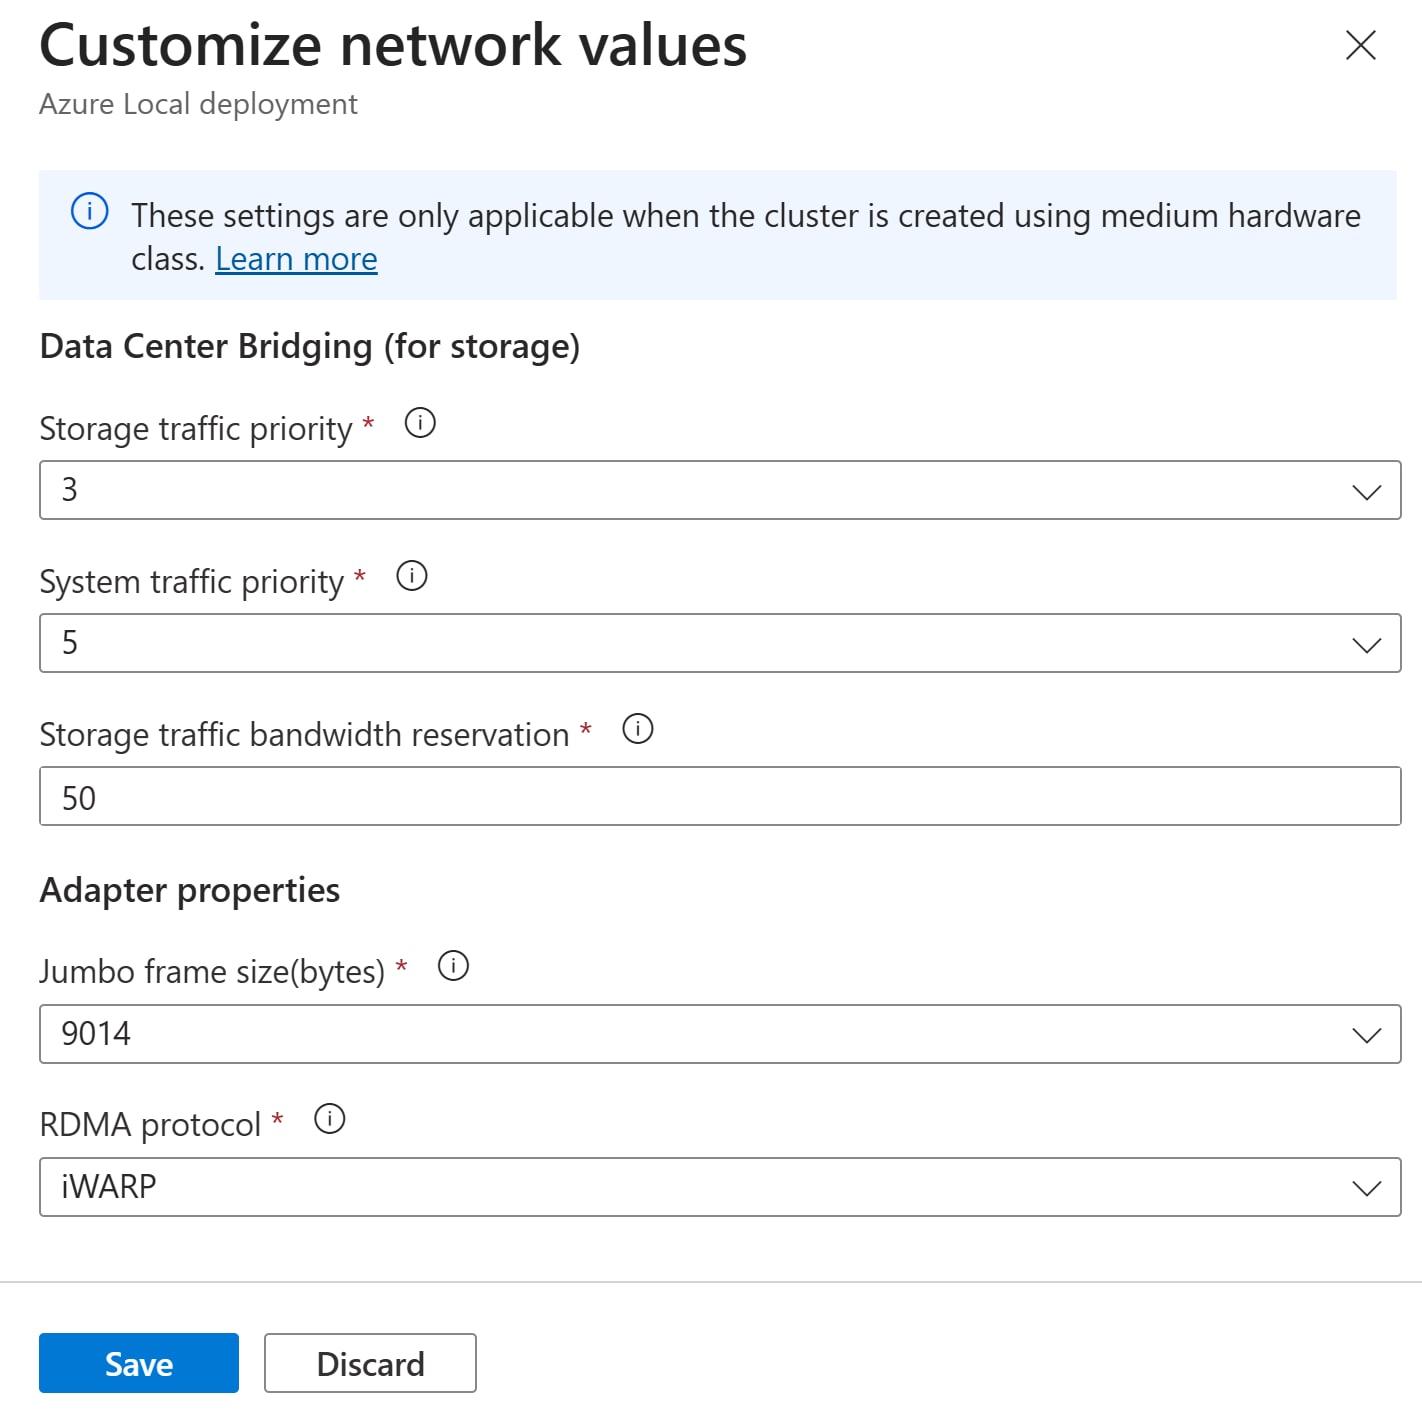
Task: Expand the Jumbo frame size dropdown
Action: point(720,1034)
